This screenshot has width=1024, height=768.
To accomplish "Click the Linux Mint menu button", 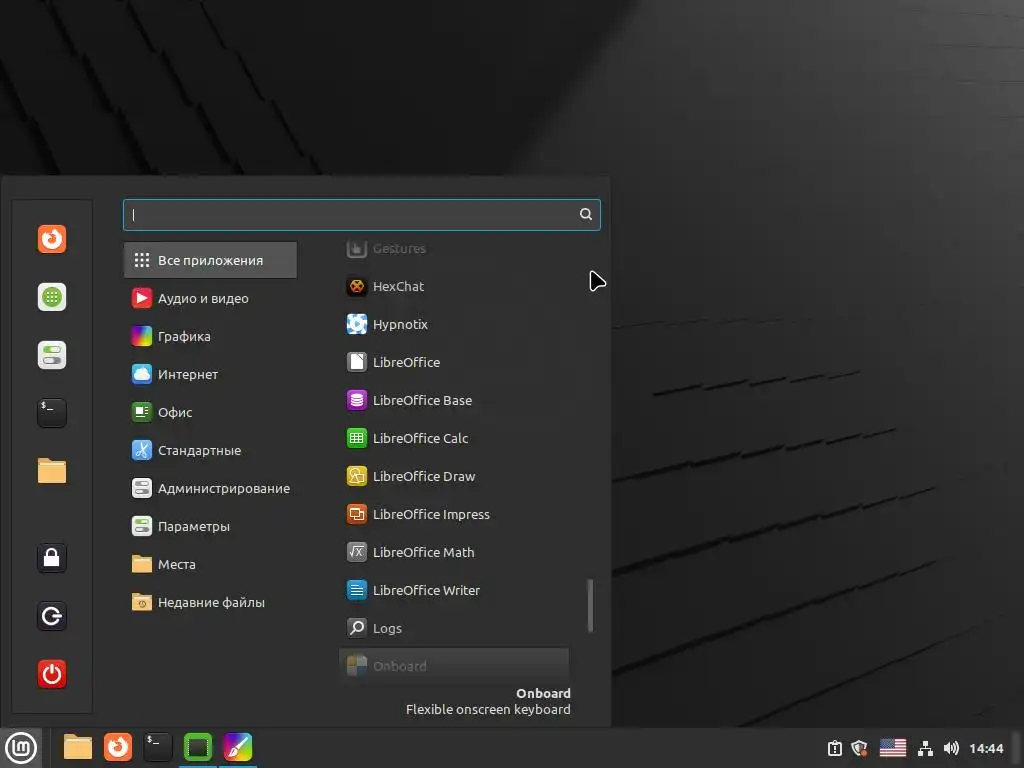I will tap(21, 748).
